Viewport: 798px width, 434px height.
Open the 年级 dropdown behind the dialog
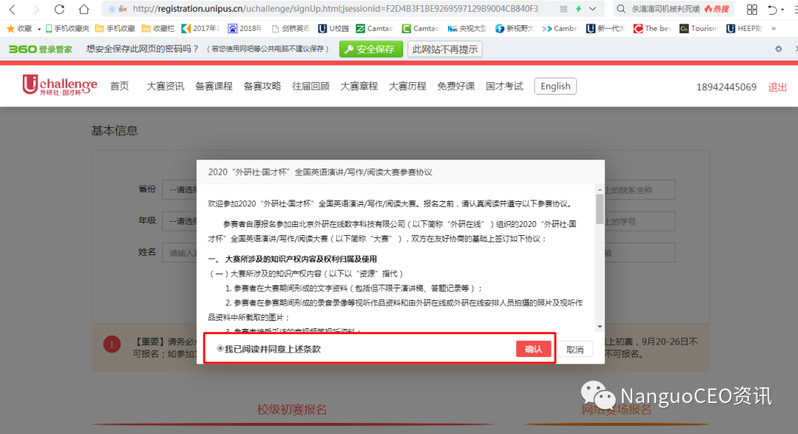coord(180,221)
